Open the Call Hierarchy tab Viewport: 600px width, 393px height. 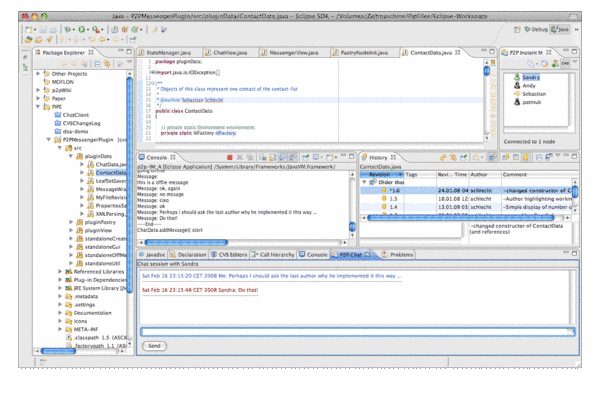(x=273, y=255)
